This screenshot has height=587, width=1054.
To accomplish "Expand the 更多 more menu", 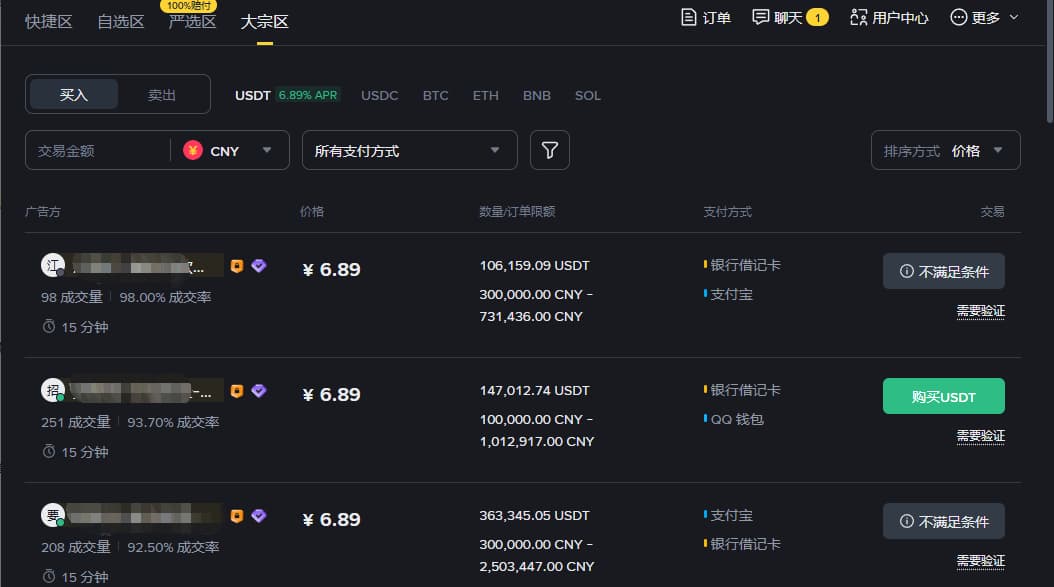I will point(984,17).
